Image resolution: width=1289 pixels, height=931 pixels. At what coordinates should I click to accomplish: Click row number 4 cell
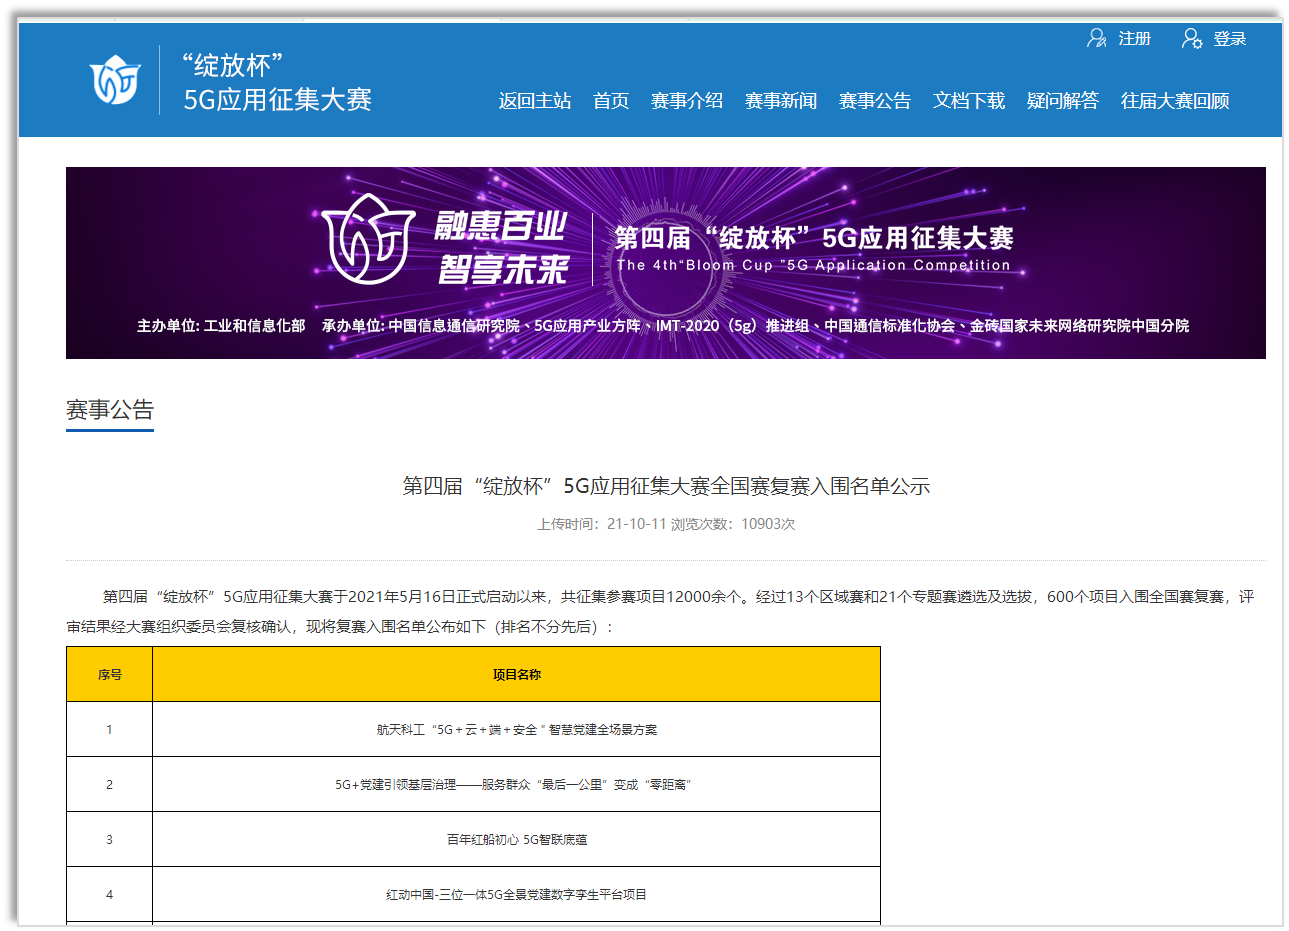(x=110, y=894)
